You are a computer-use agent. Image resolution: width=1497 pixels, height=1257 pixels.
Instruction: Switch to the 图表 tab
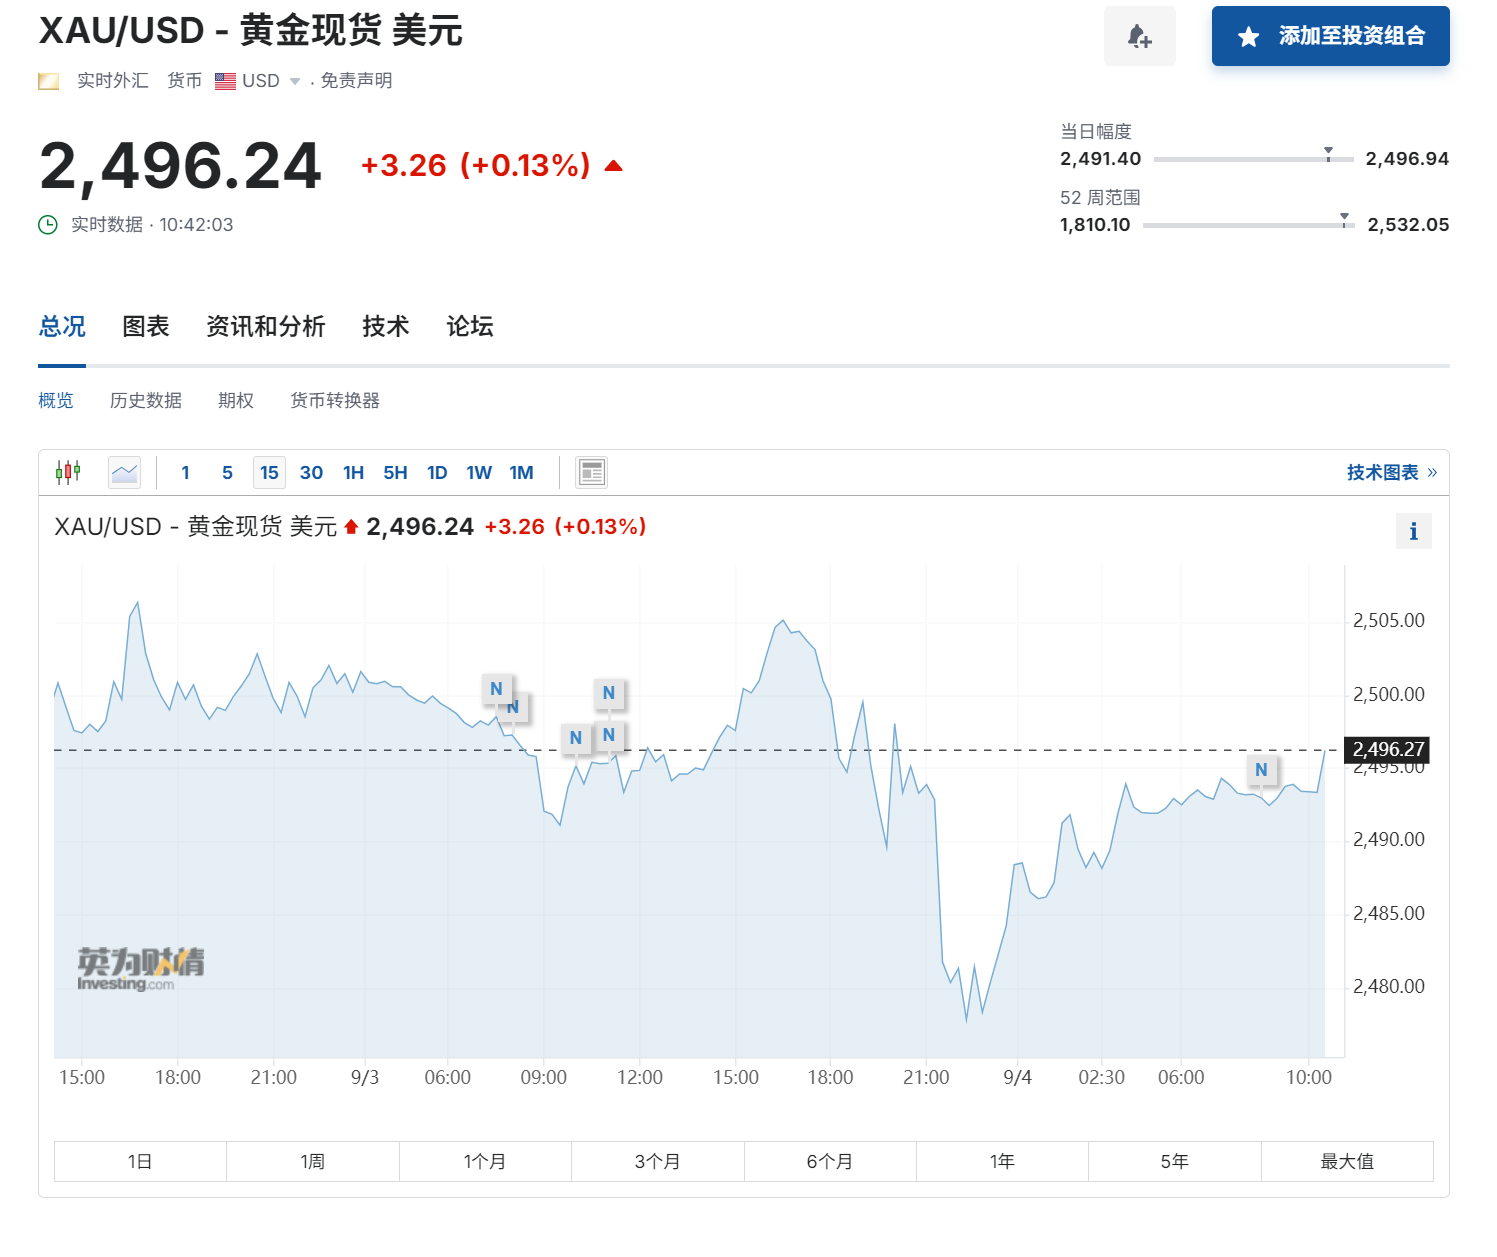coord(146,326)
